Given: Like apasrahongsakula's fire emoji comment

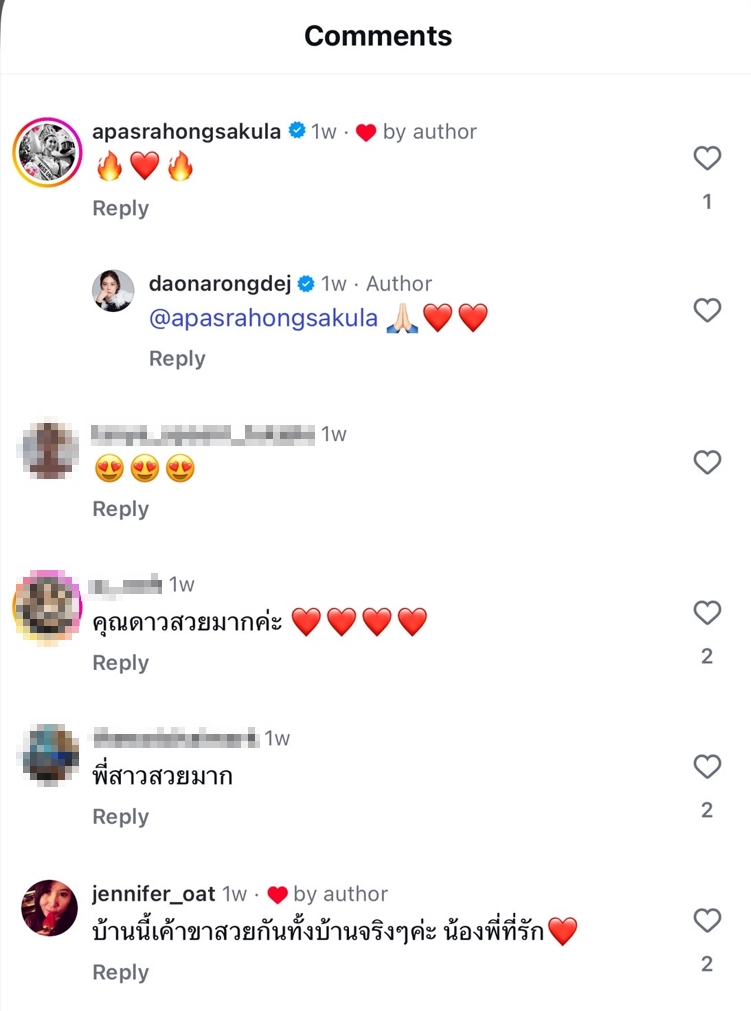Looking at the screenshot, I should click(x=707, y=158).
